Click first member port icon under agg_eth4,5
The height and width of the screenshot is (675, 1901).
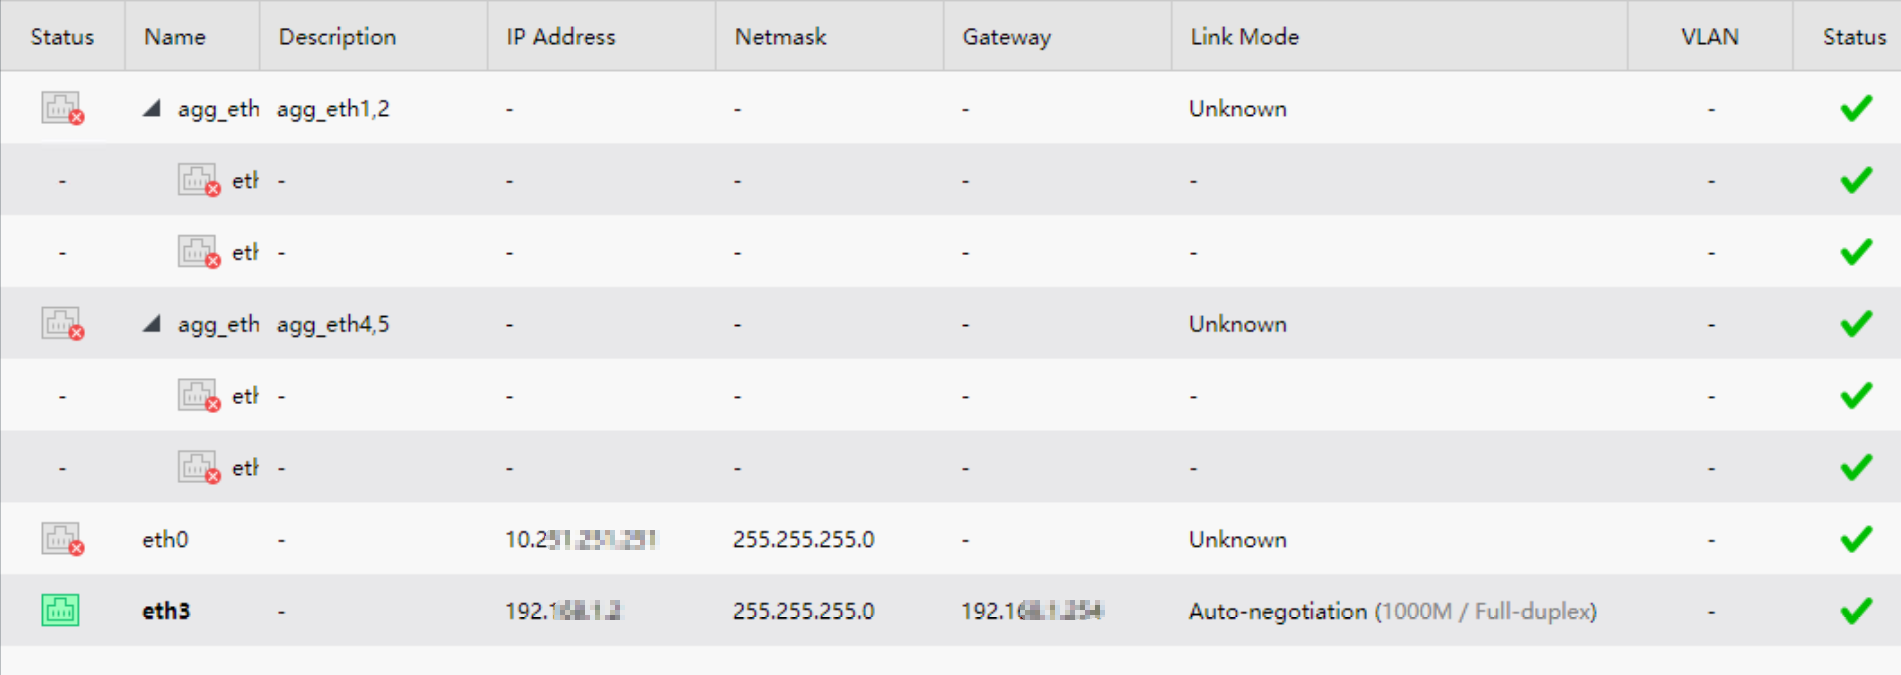click(198, 396)
